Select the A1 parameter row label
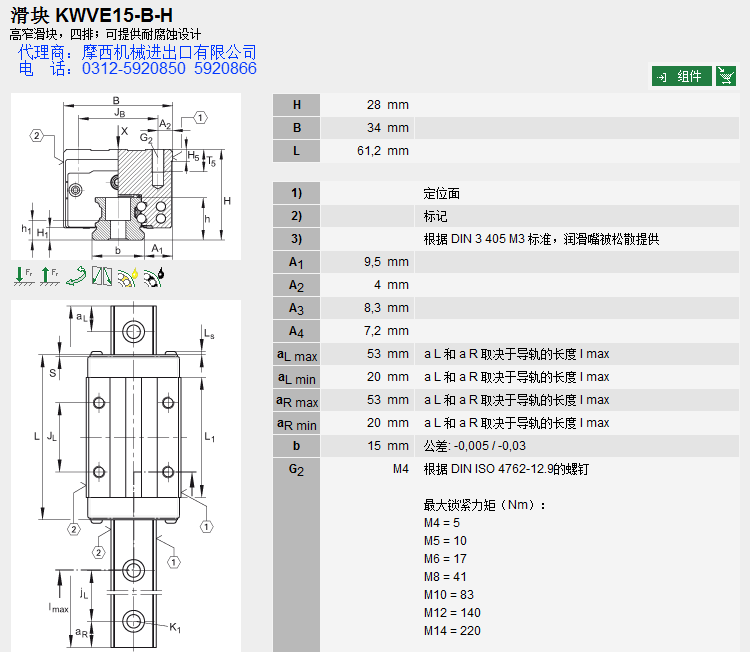750x652 pixels. click(296, 262)
